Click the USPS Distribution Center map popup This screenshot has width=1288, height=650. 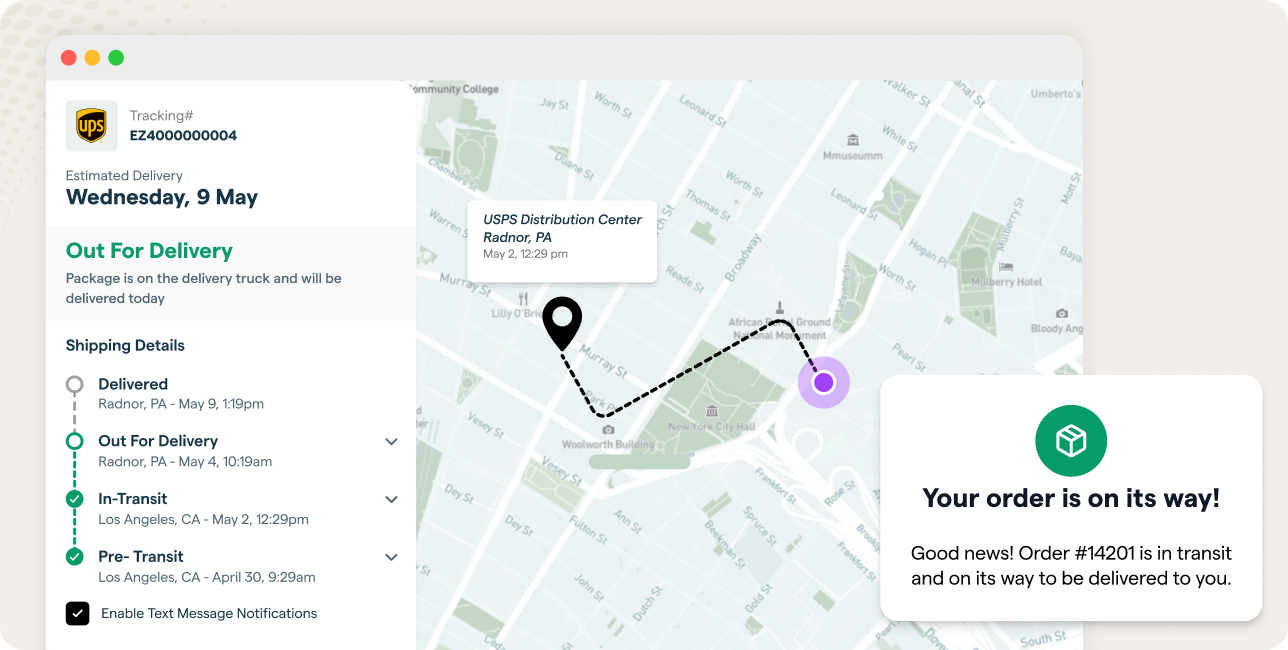[x=562, y=237]
